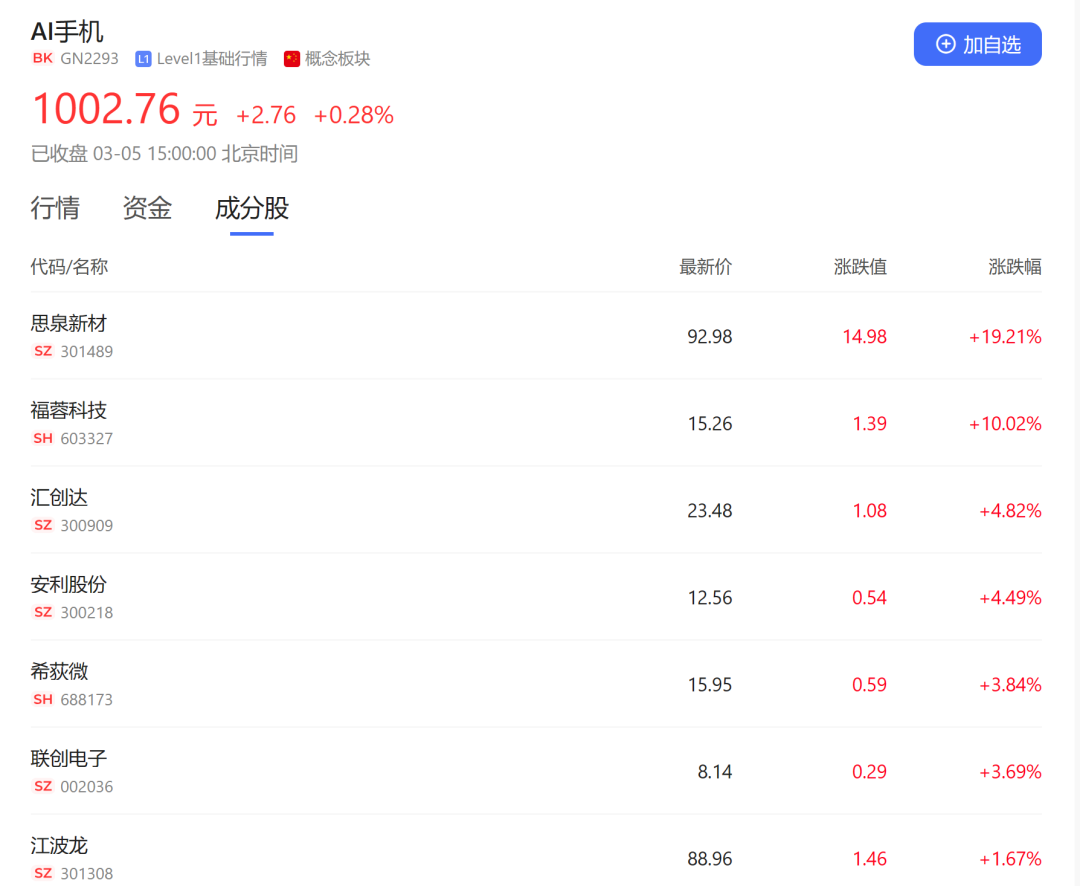The image size is (1080, 886).
Task: Sort by the 最新价 column header
Action: 705,267
